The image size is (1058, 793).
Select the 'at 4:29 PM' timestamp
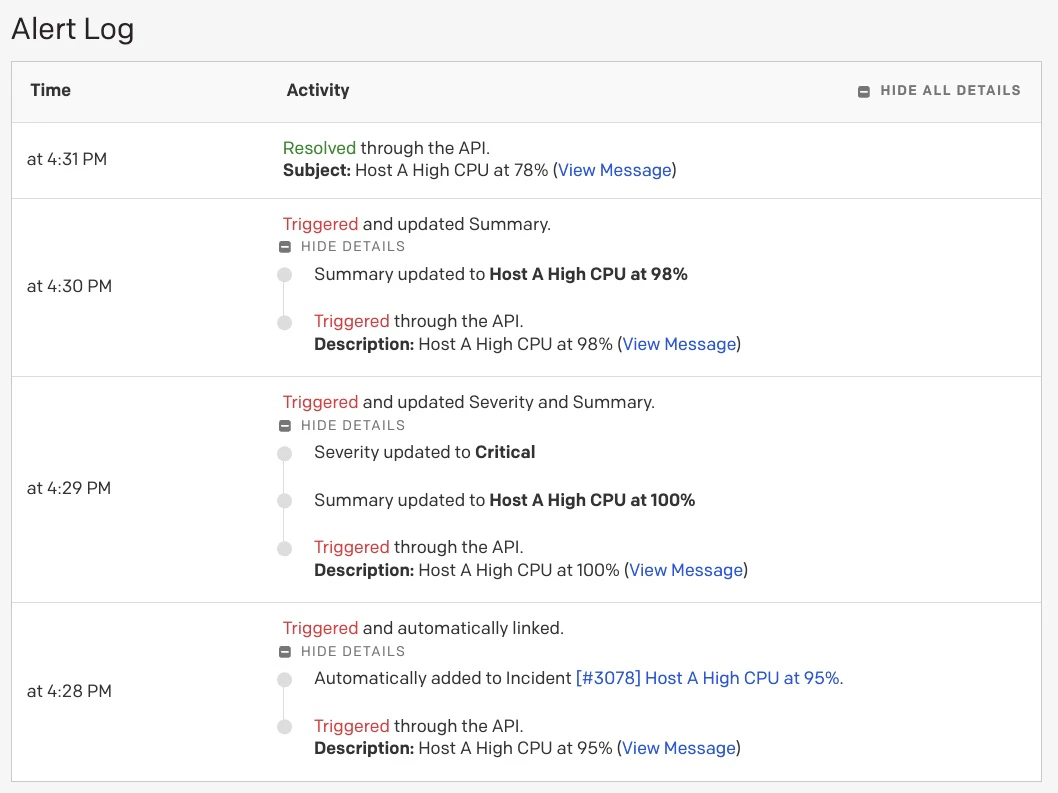pyautogui.click(x=69, y=488)
